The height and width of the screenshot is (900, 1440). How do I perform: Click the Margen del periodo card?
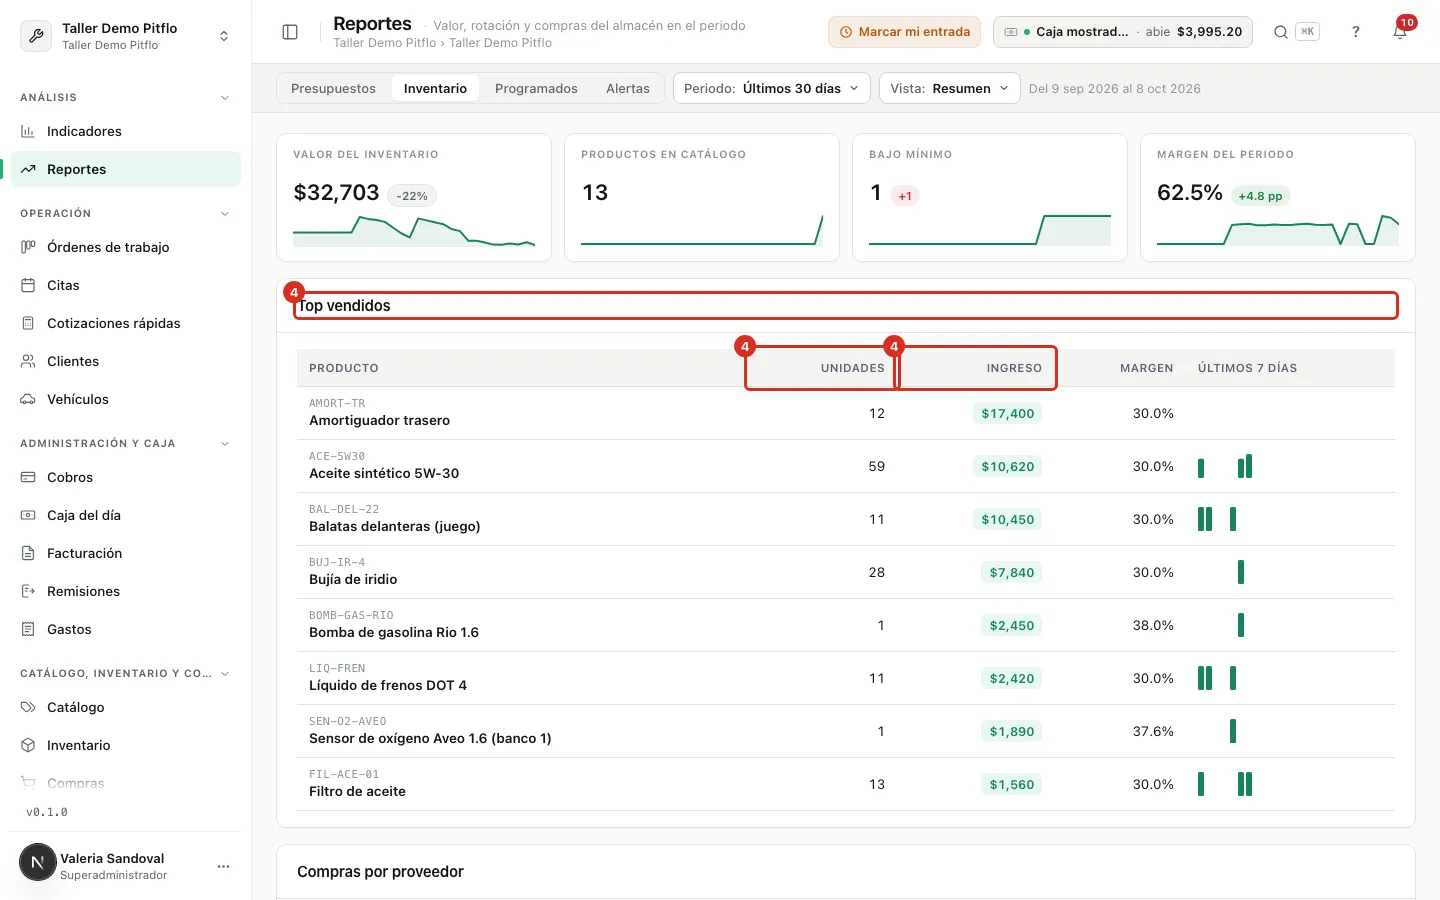[x=1278, y=197]
